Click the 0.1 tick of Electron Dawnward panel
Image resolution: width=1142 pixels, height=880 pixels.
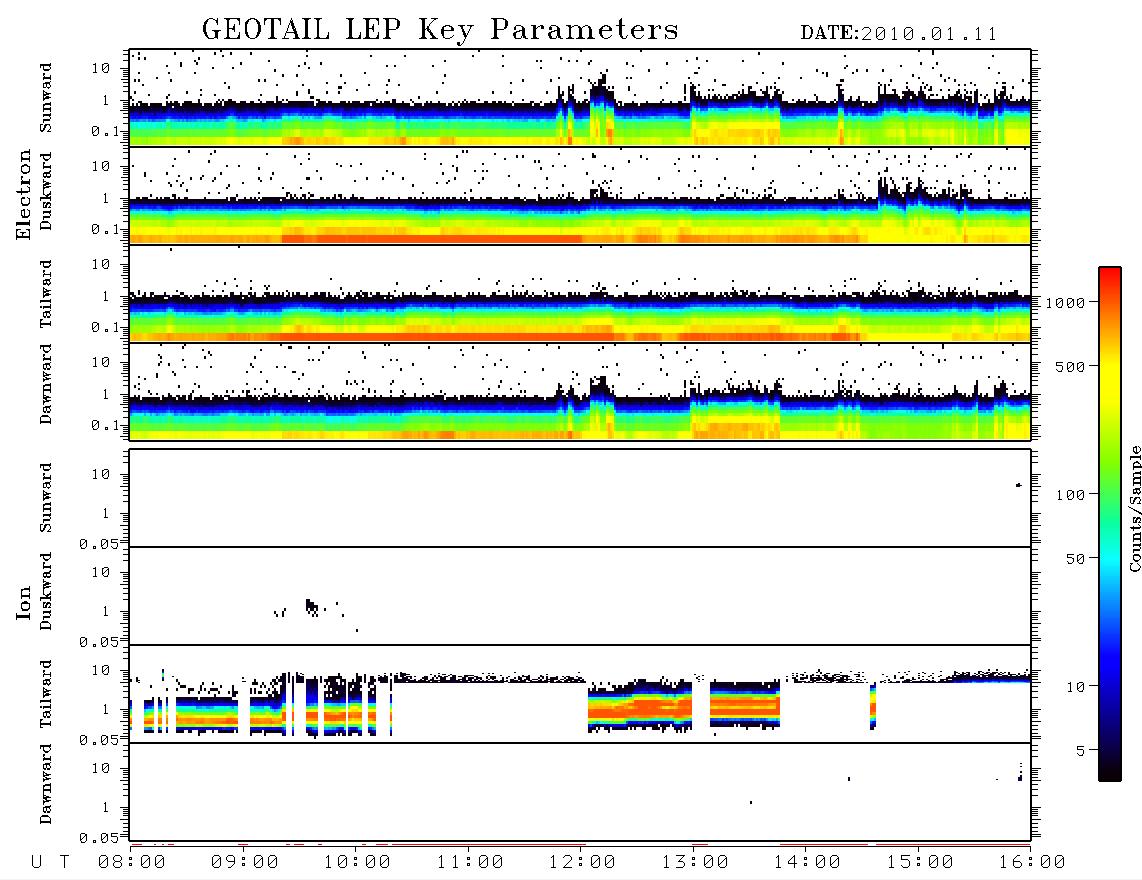click(105, 425)
